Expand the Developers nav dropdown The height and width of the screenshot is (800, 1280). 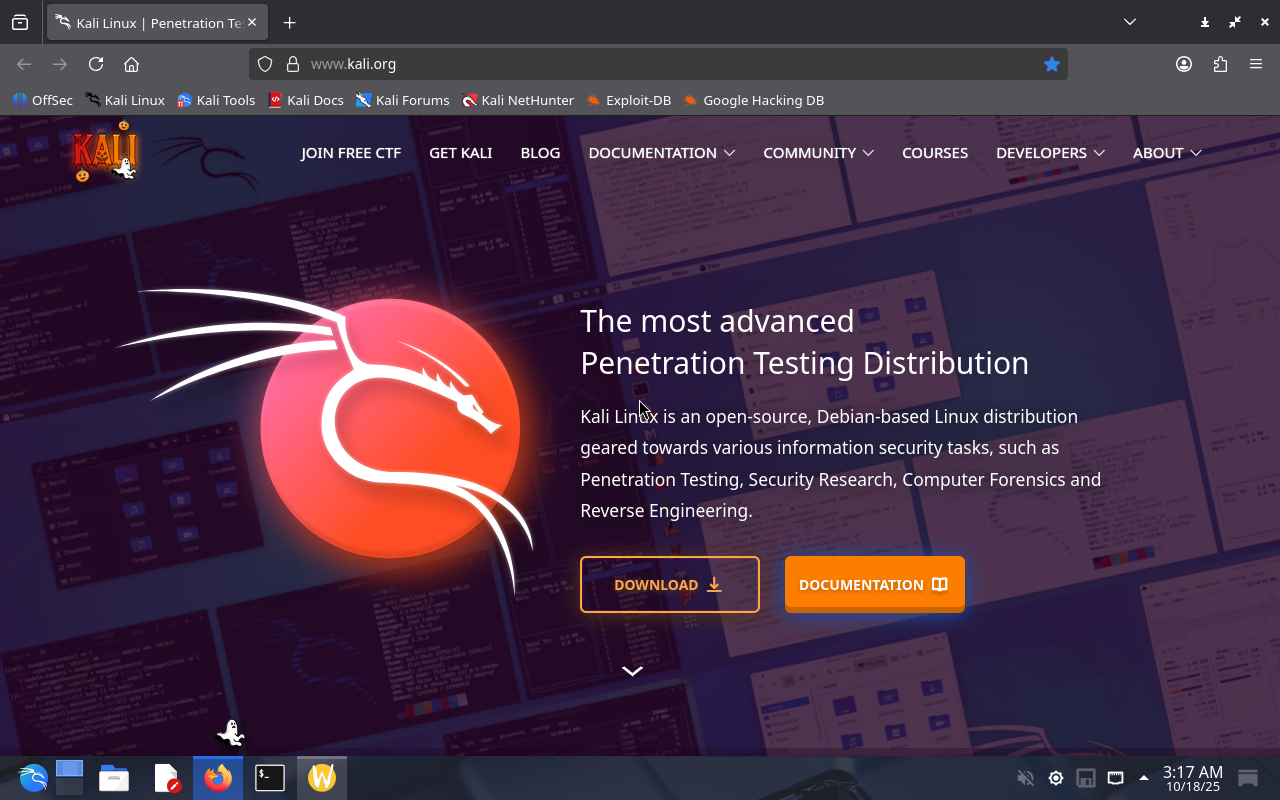pyautogui.click(x=1049, y=153)
